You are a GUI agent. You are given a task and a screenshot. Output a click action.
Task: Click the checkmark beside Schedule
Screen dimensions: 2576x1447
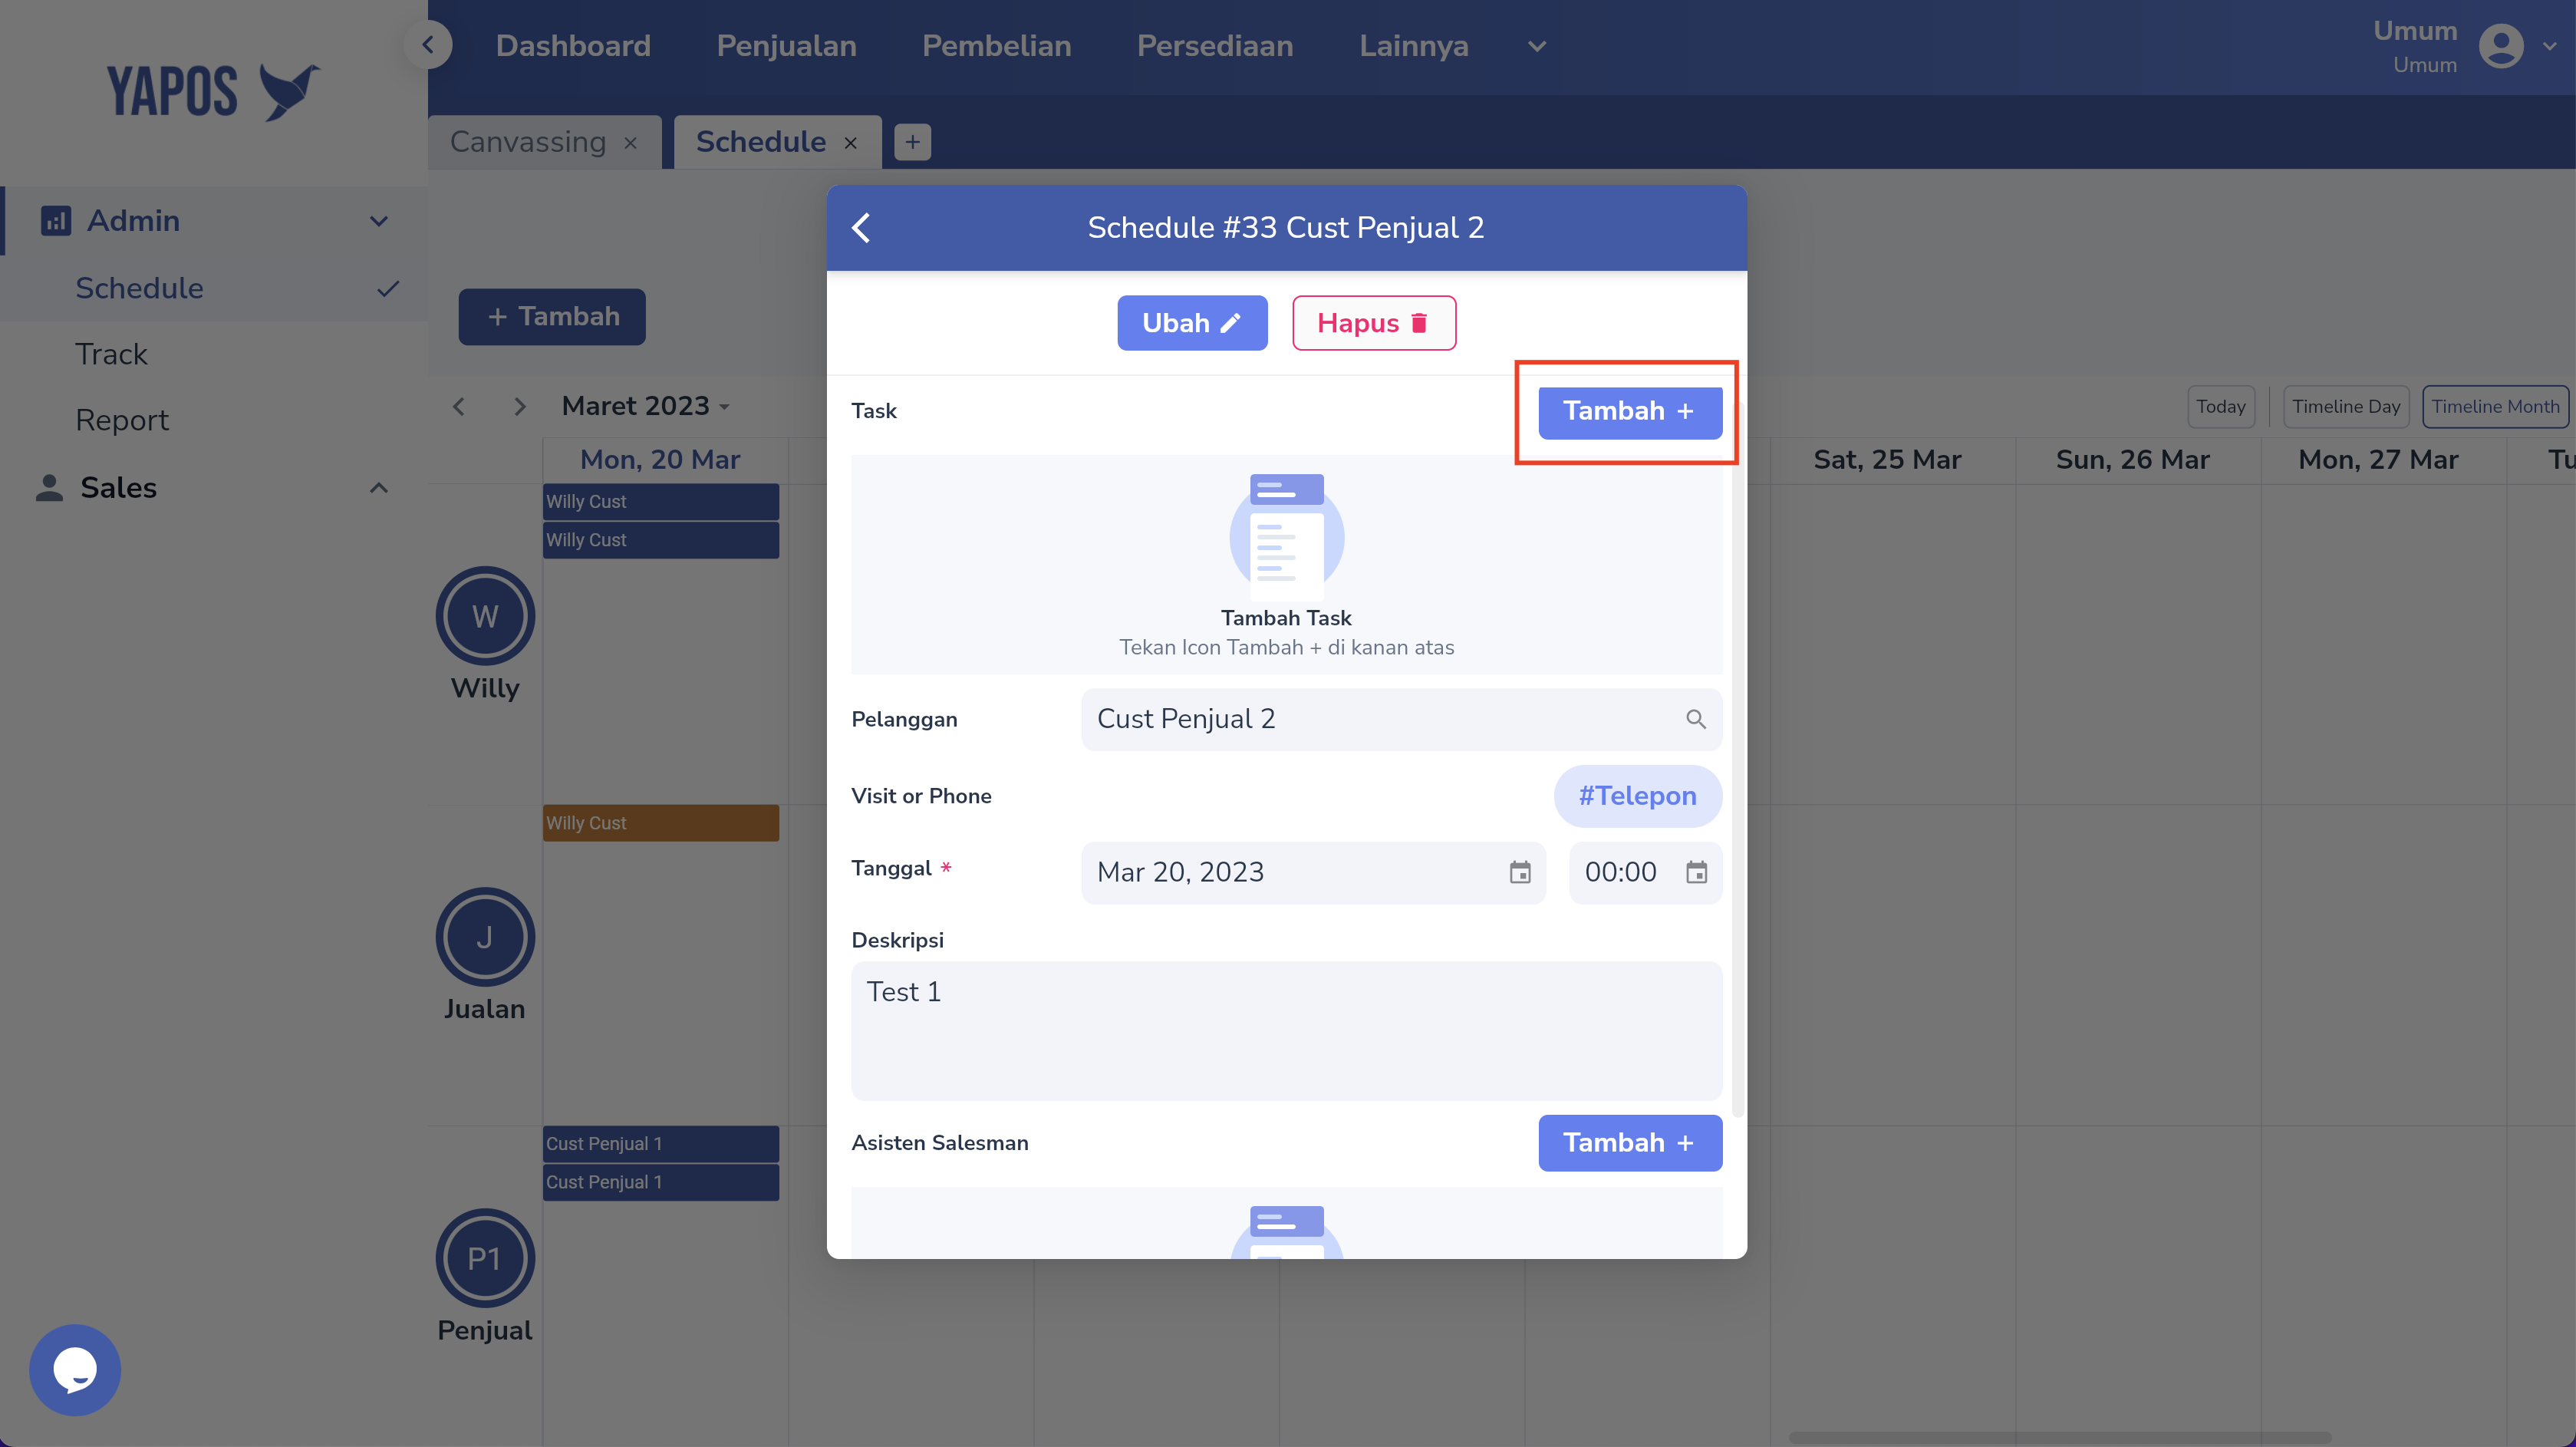point(388,289)
